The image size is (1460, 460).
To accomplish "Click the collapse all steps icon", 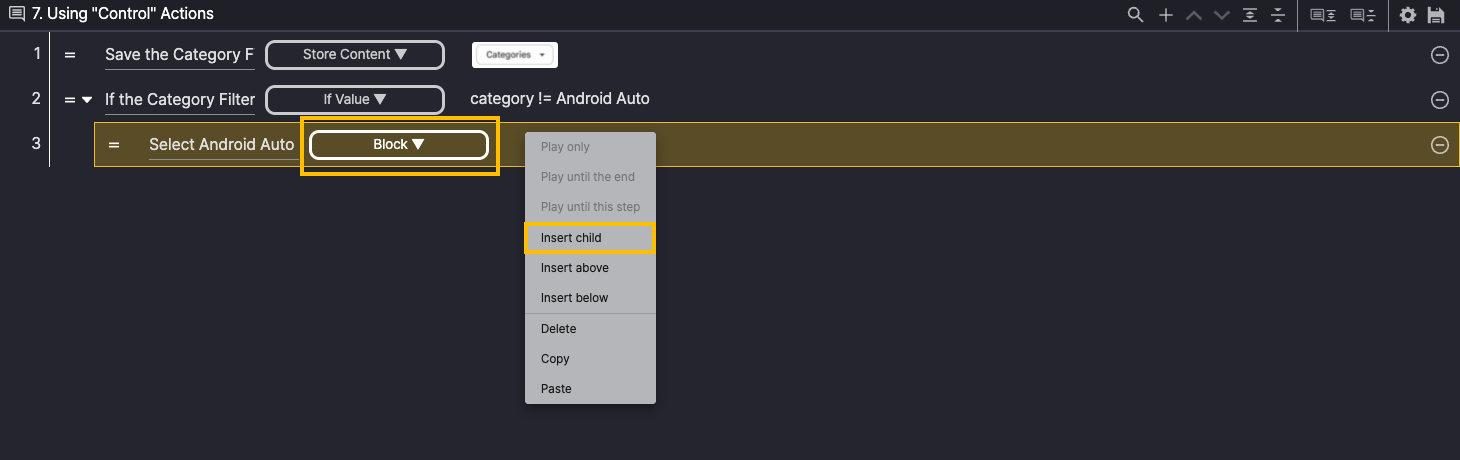I will click(1278, 15).
